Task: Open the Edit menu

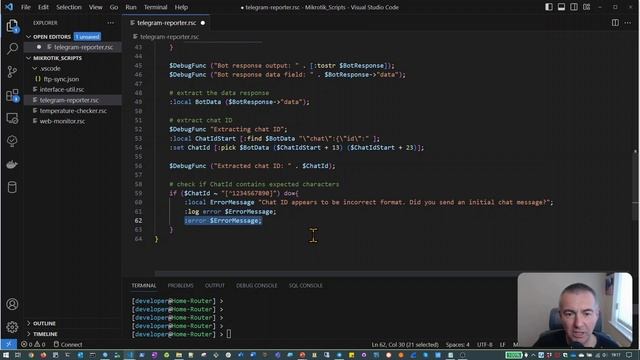Action: (x=43, y=7)
